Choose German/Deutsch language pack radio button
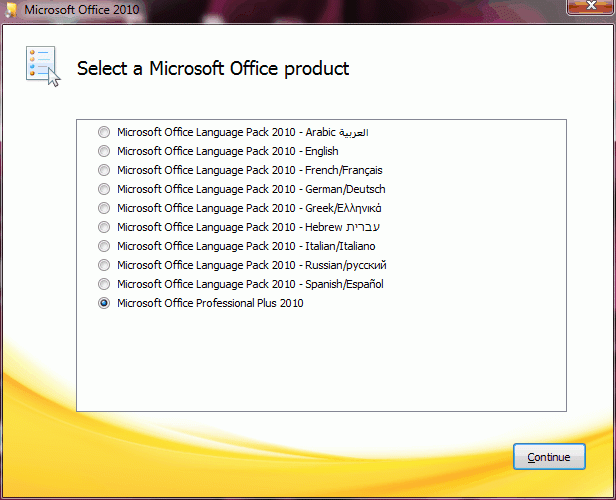616x500 pixels. coord(104,189)
